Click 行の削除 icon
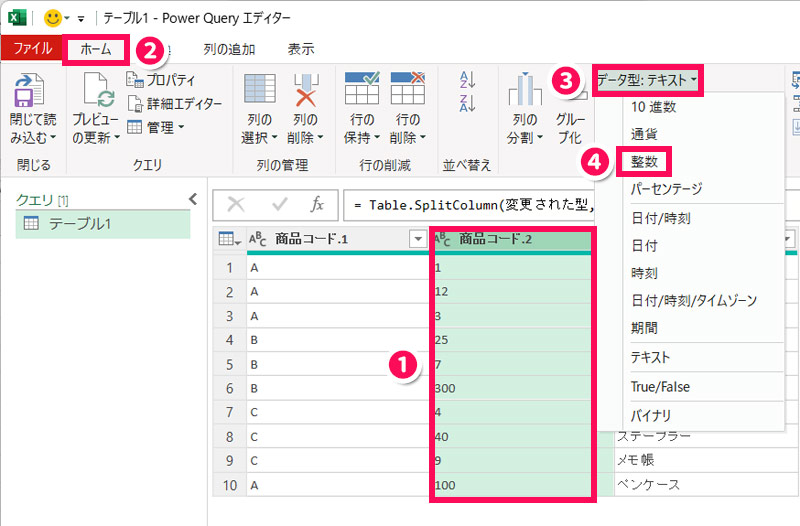 click(x=408, y=88)
